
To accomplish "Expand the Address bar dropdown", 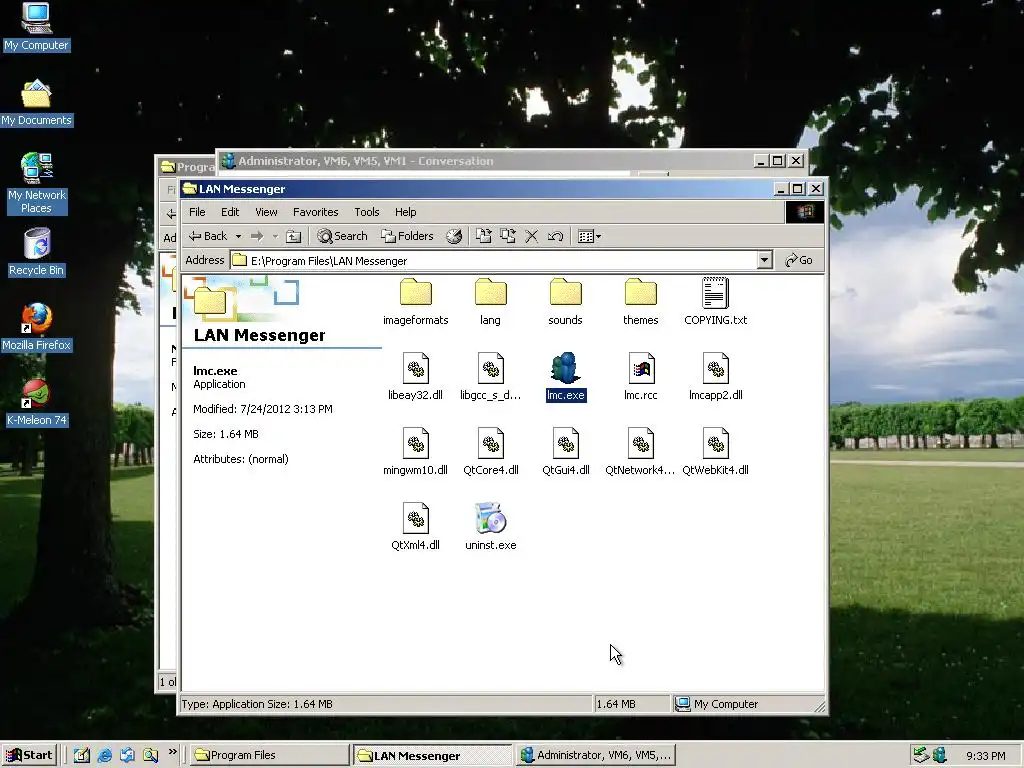I will tap(764, 261).
